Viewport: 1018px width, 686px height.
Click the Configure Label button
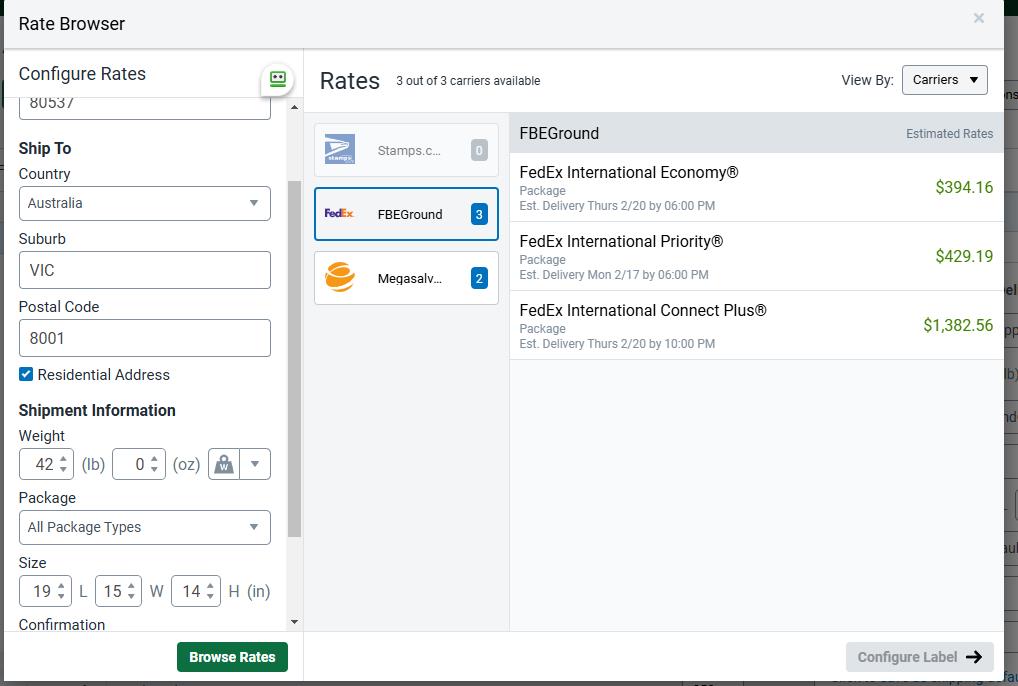pyautogui.click(x=919, y=657)
